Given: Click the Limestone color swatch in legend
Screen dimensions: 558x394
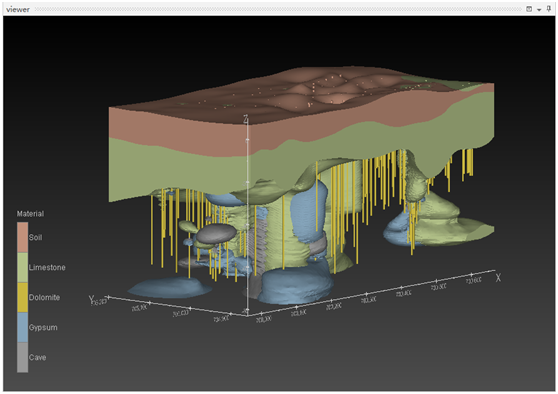Looking at the screenshot, I should click(22, 268).
